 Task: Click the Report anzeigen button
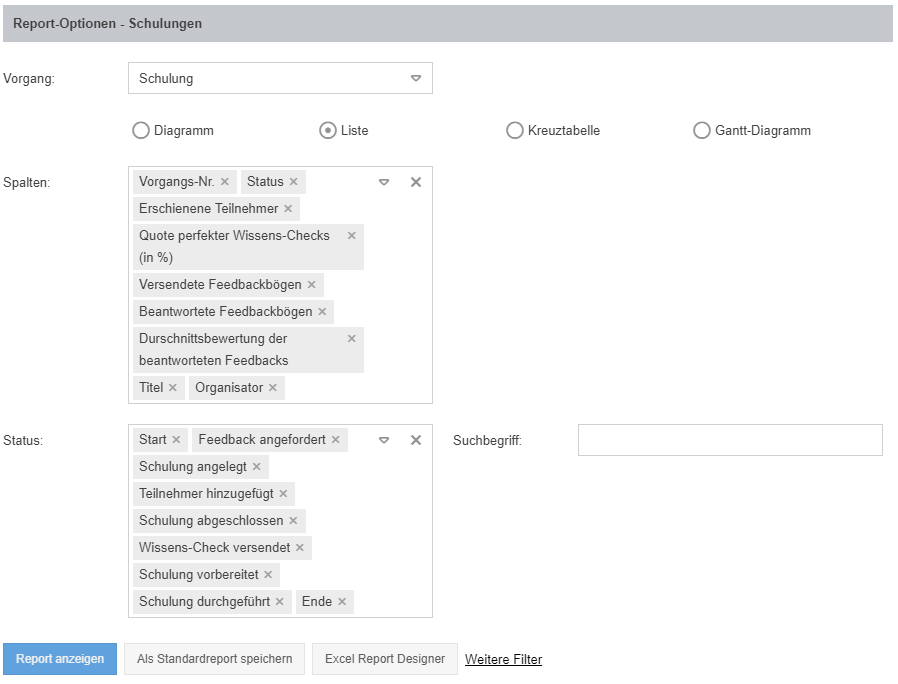click(60, 659)
